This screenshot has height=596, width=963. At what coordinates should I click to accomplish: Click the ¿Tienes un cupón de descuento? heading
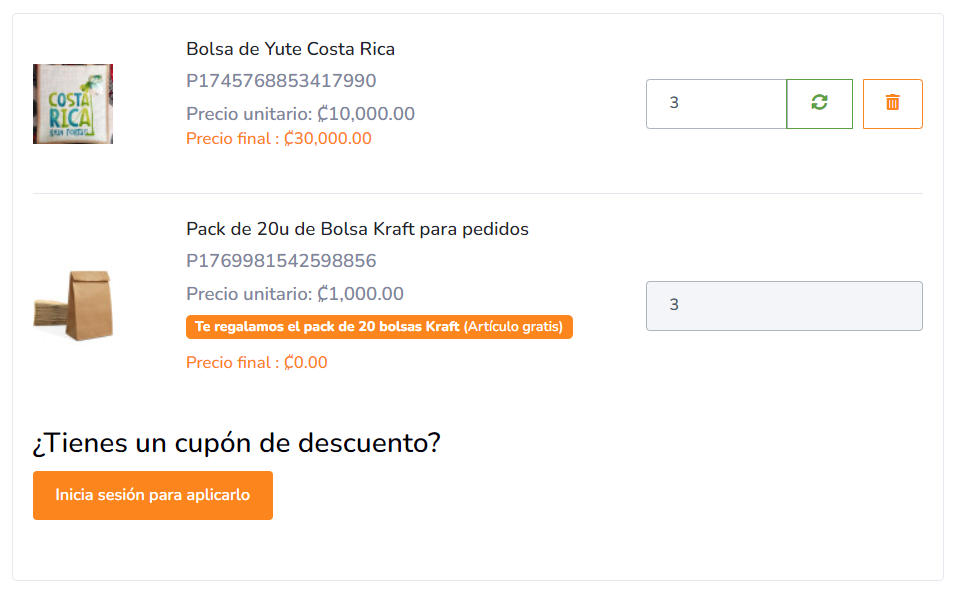pyautogui.click(x=236, y=442)
